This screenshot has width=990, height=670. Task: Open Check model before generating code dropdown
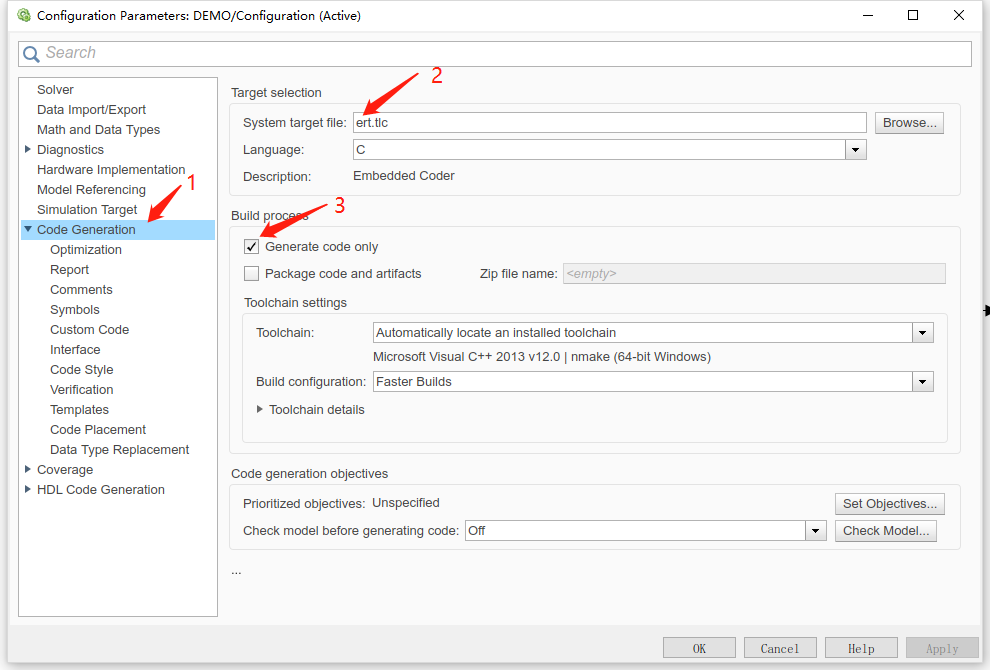(816, 531)
